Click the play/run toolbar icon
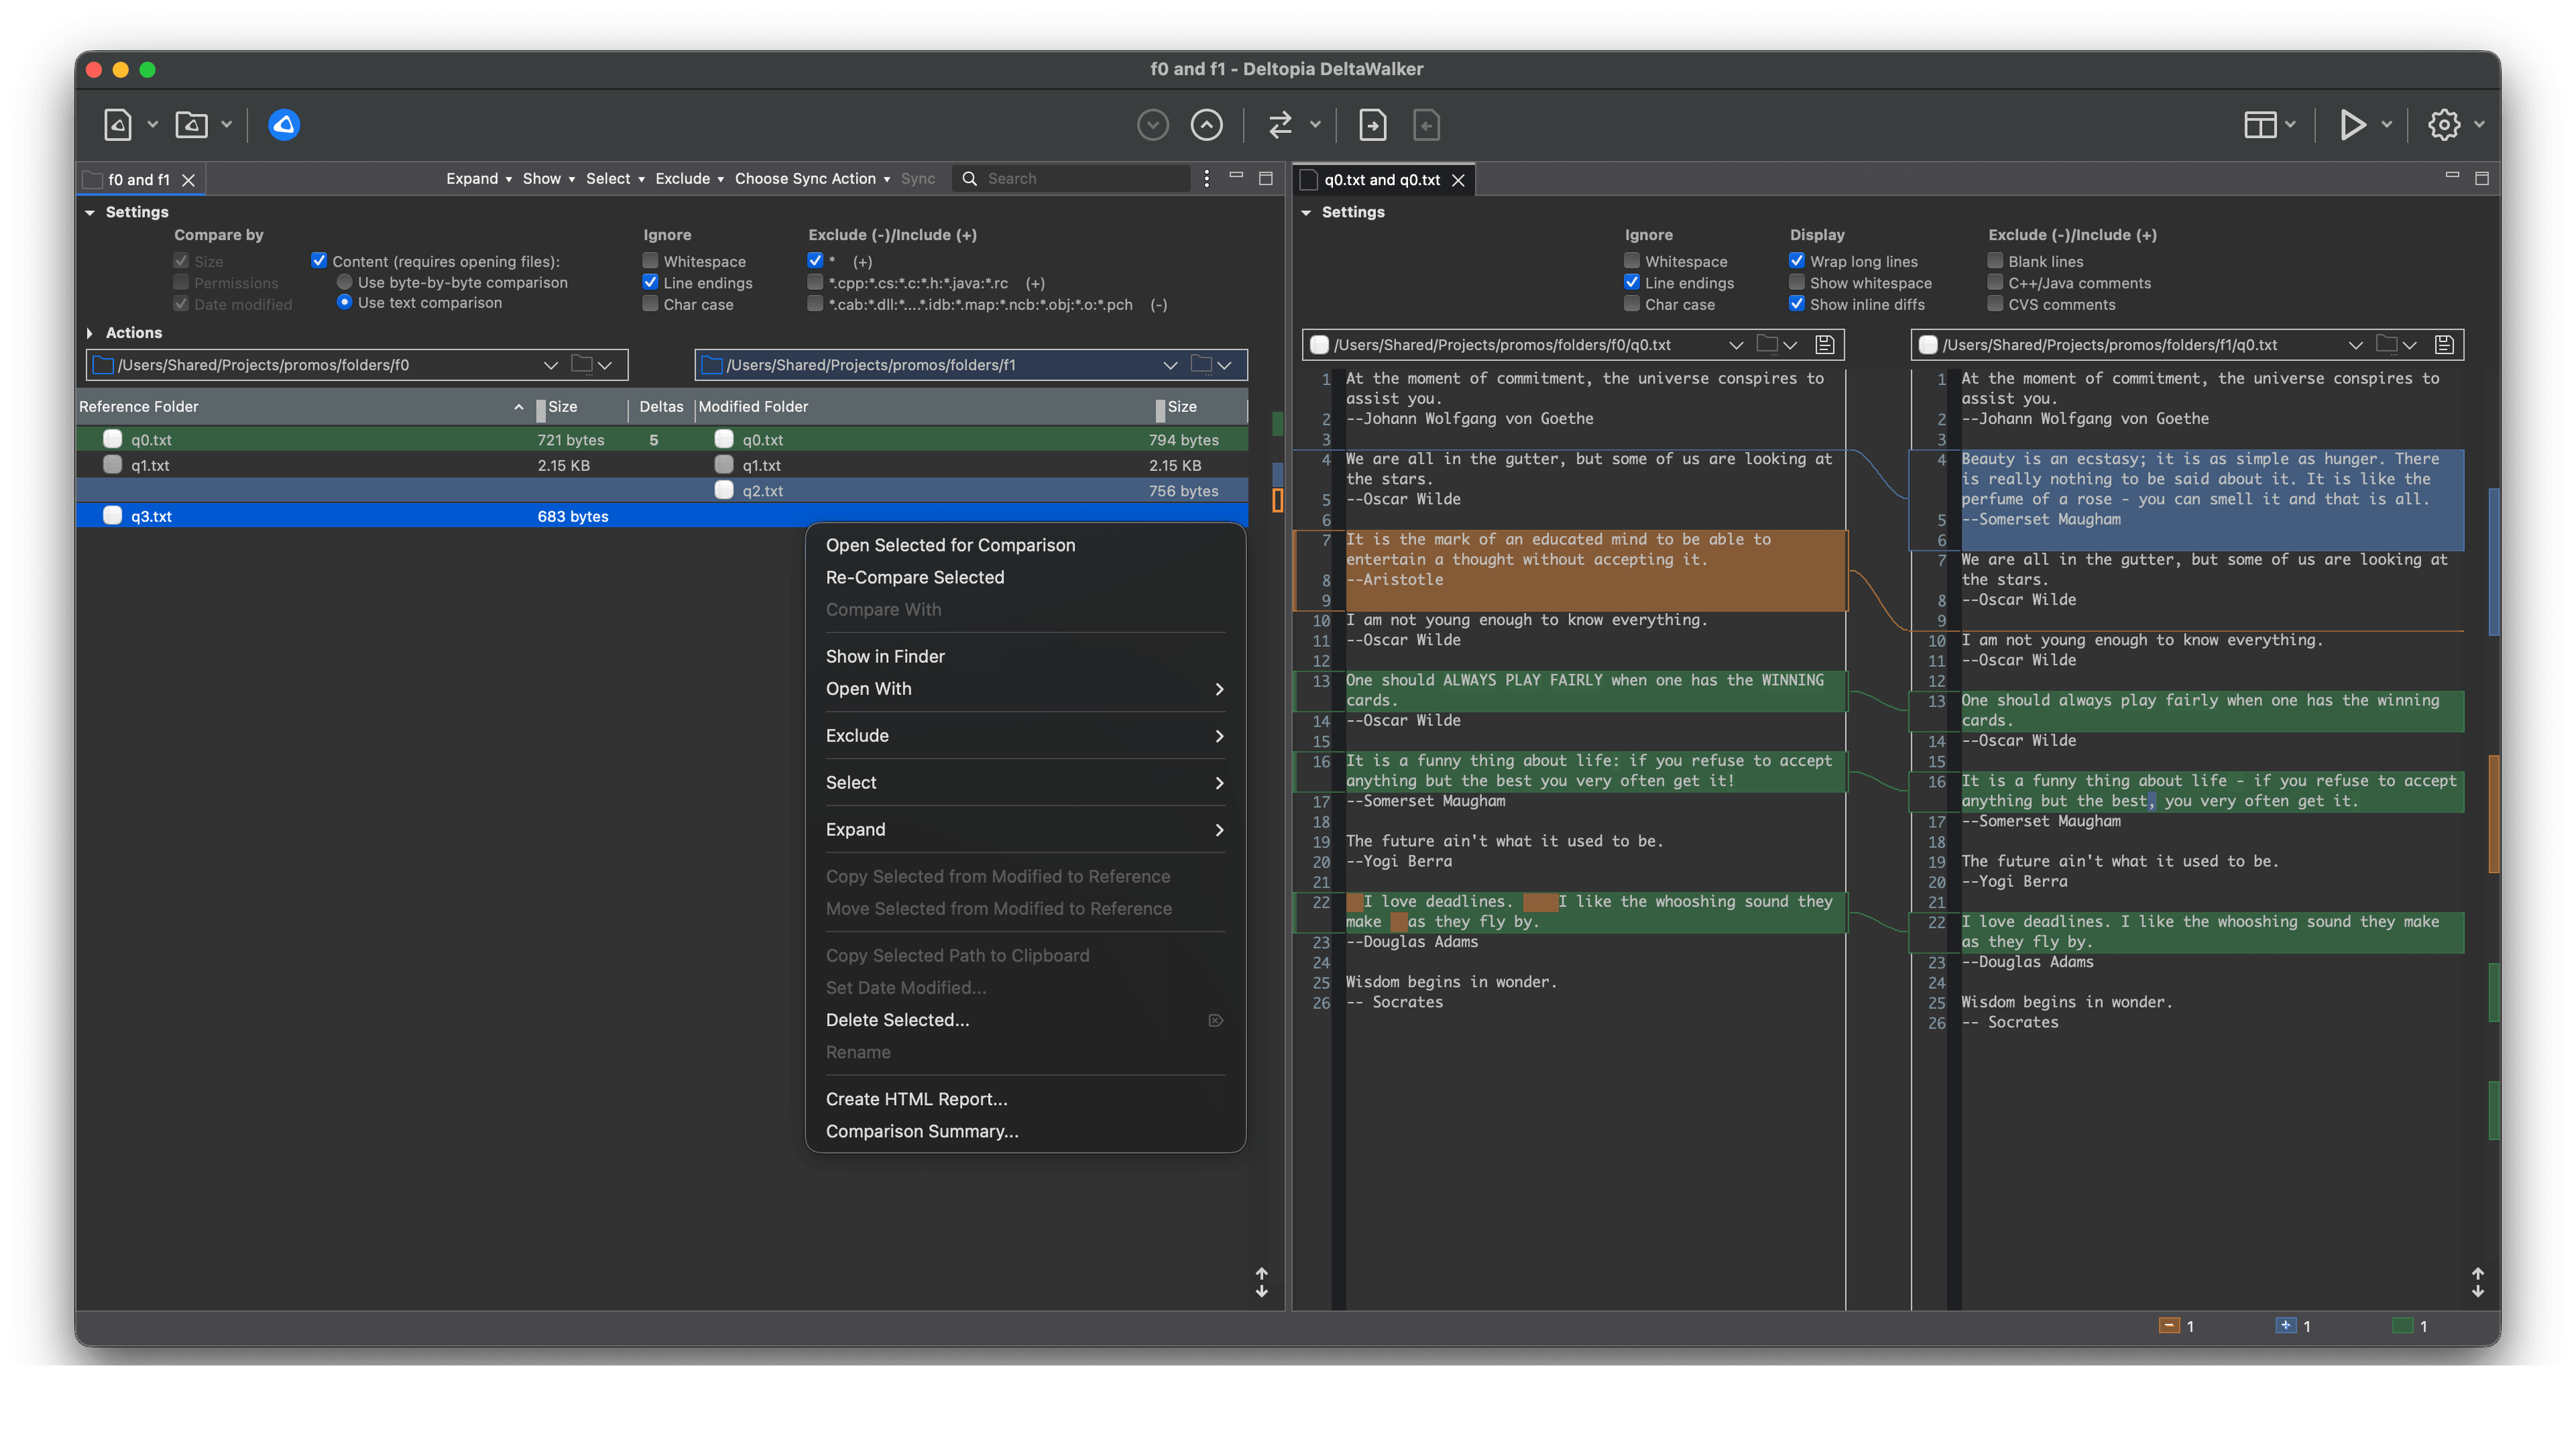This screenshot has width=2576, height=1446. 2353,125
